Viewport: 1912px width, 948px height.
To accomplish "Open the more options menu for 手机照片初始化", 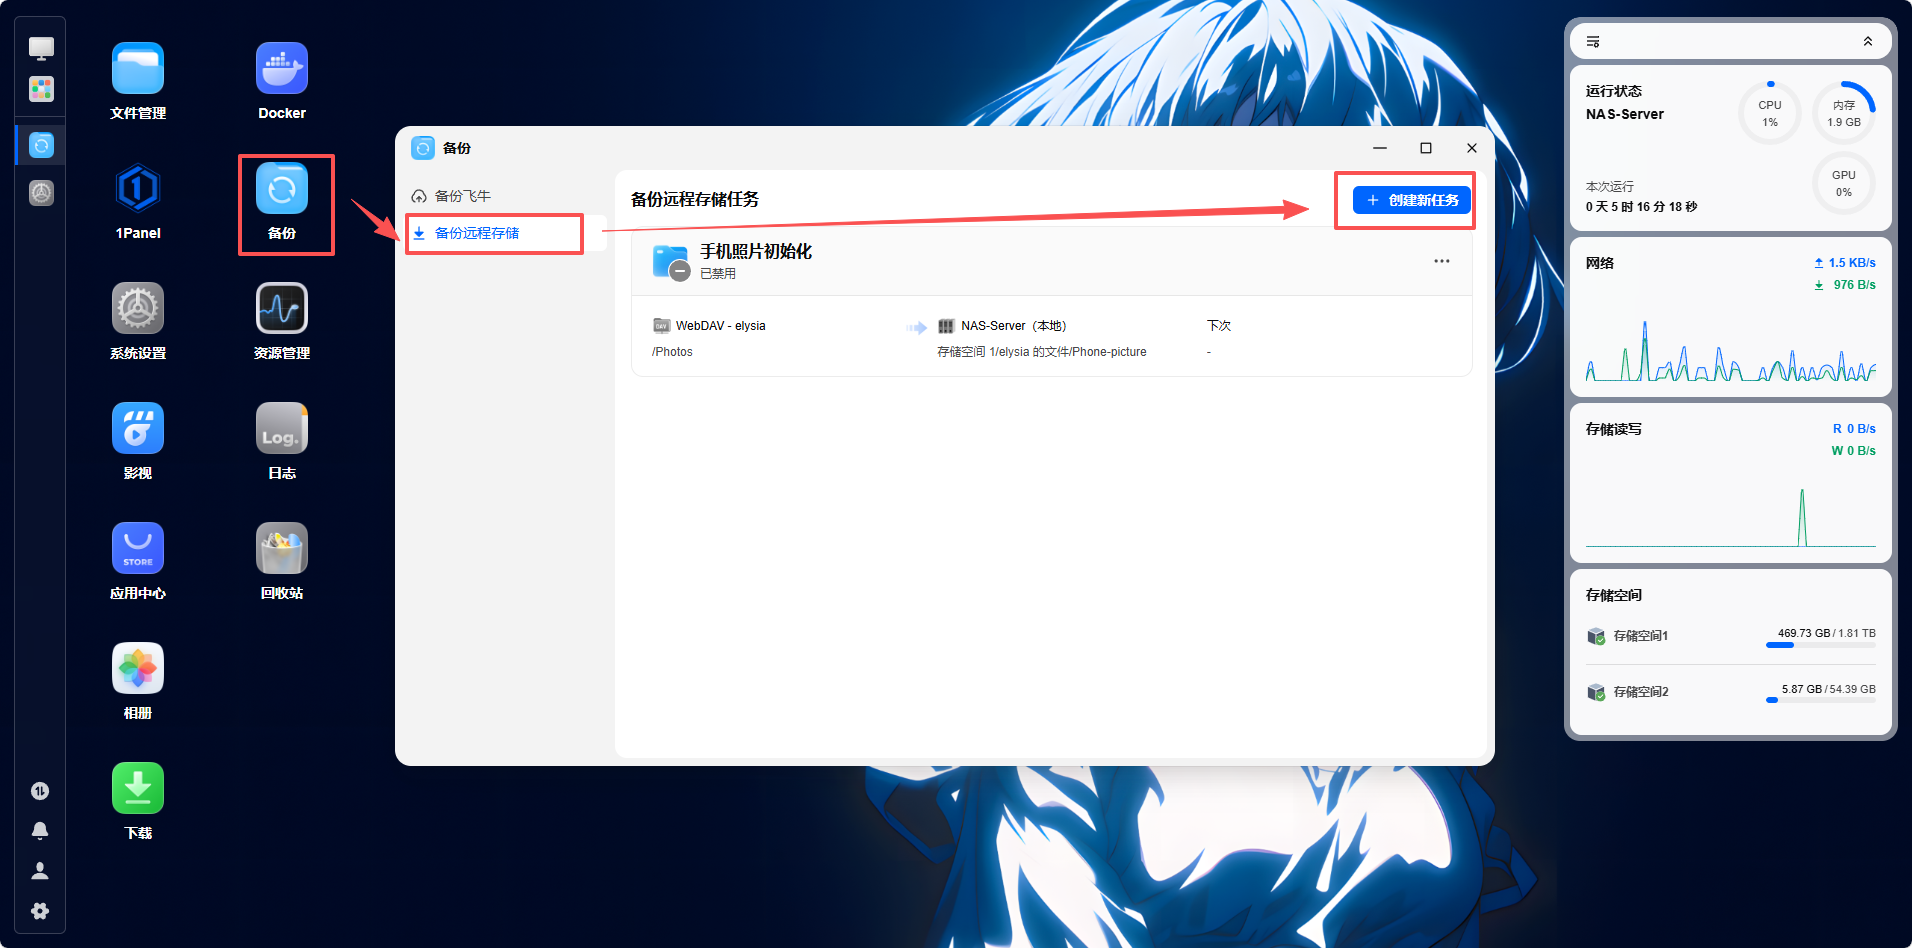I will coord(1442,261).
